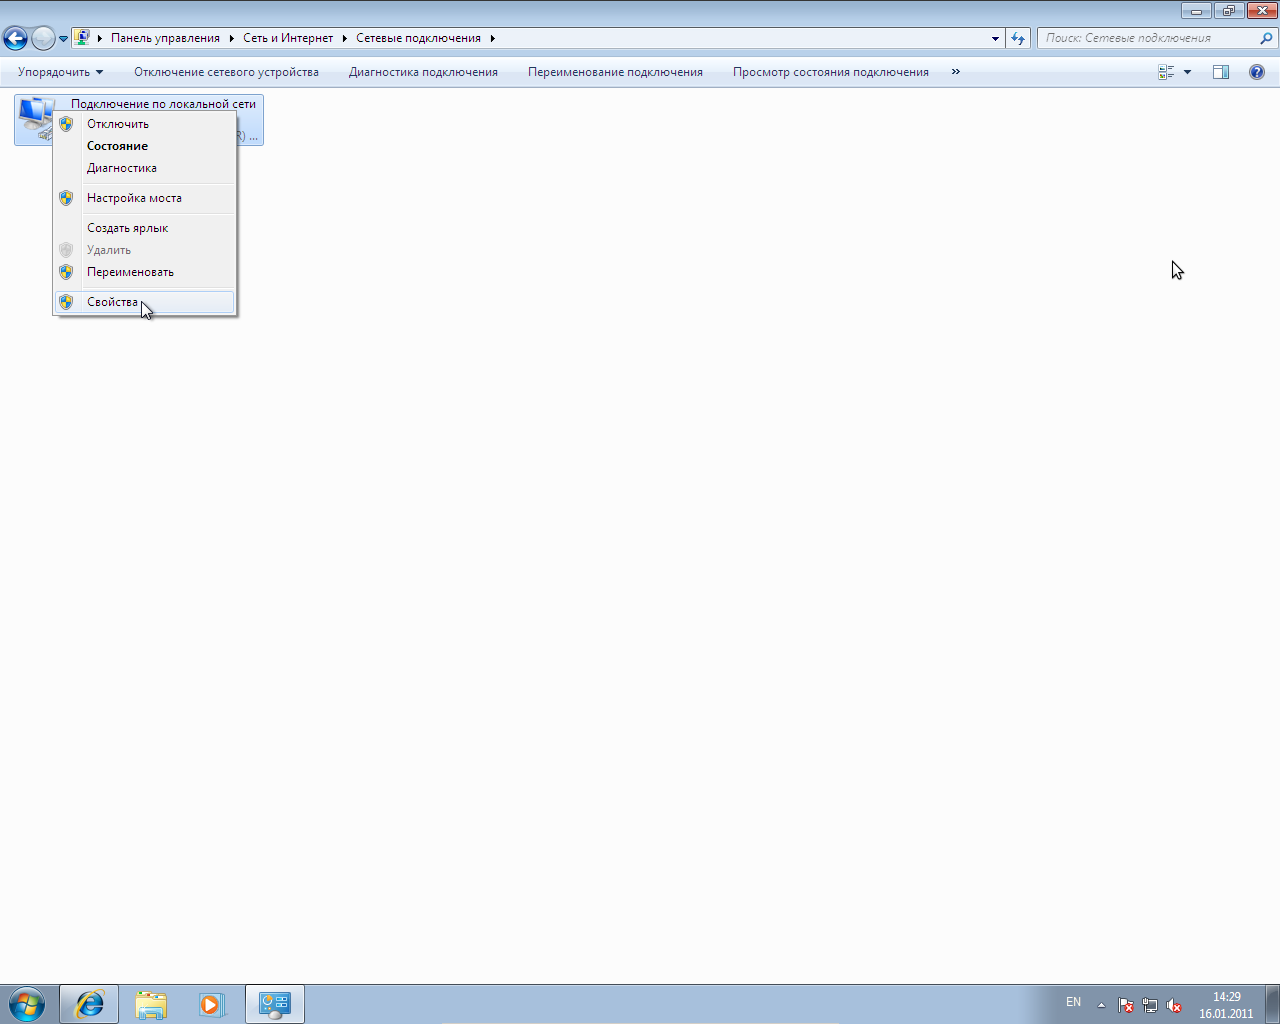Click the Windows Start orb
The image size is (1280, 1024).
[x=27, y=1004]
